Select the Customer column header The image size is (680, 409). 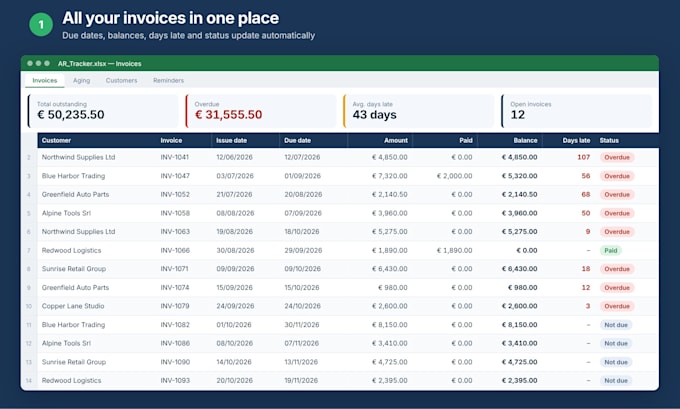pyautogui.click(x=56, y=140)
